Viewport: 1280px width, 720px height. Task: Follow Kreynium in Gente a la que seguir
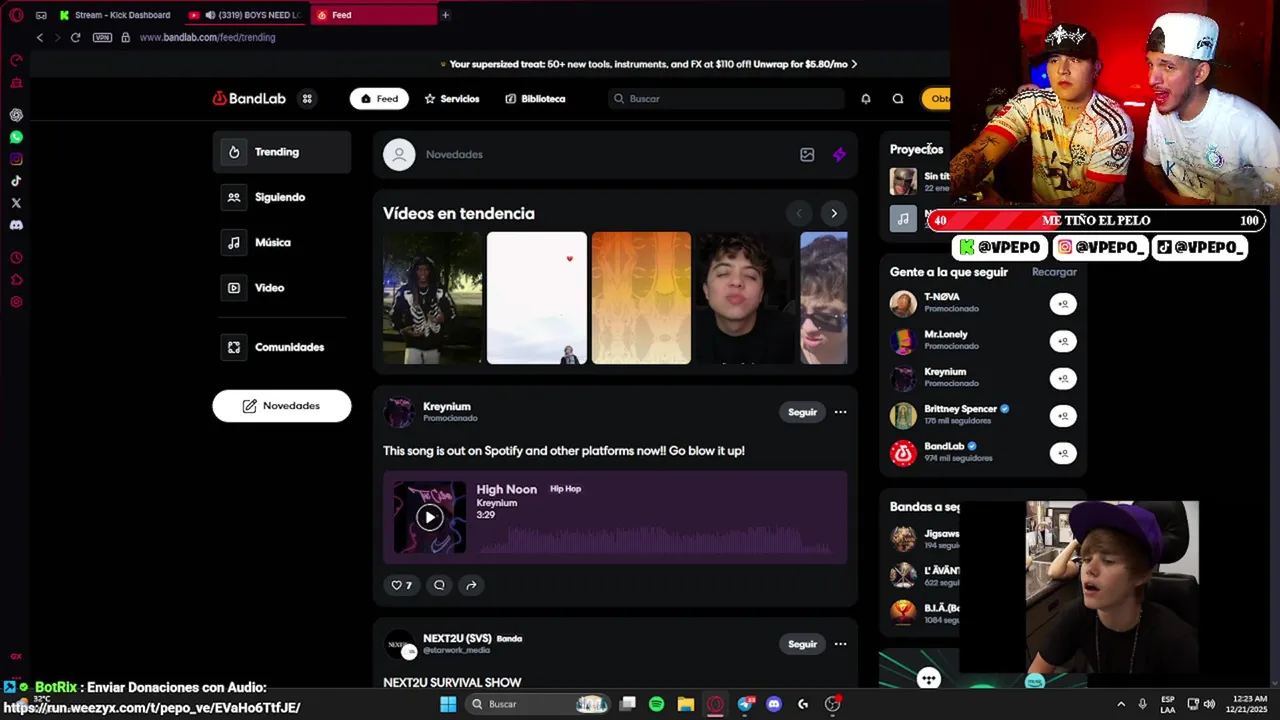click(1063, 378)
